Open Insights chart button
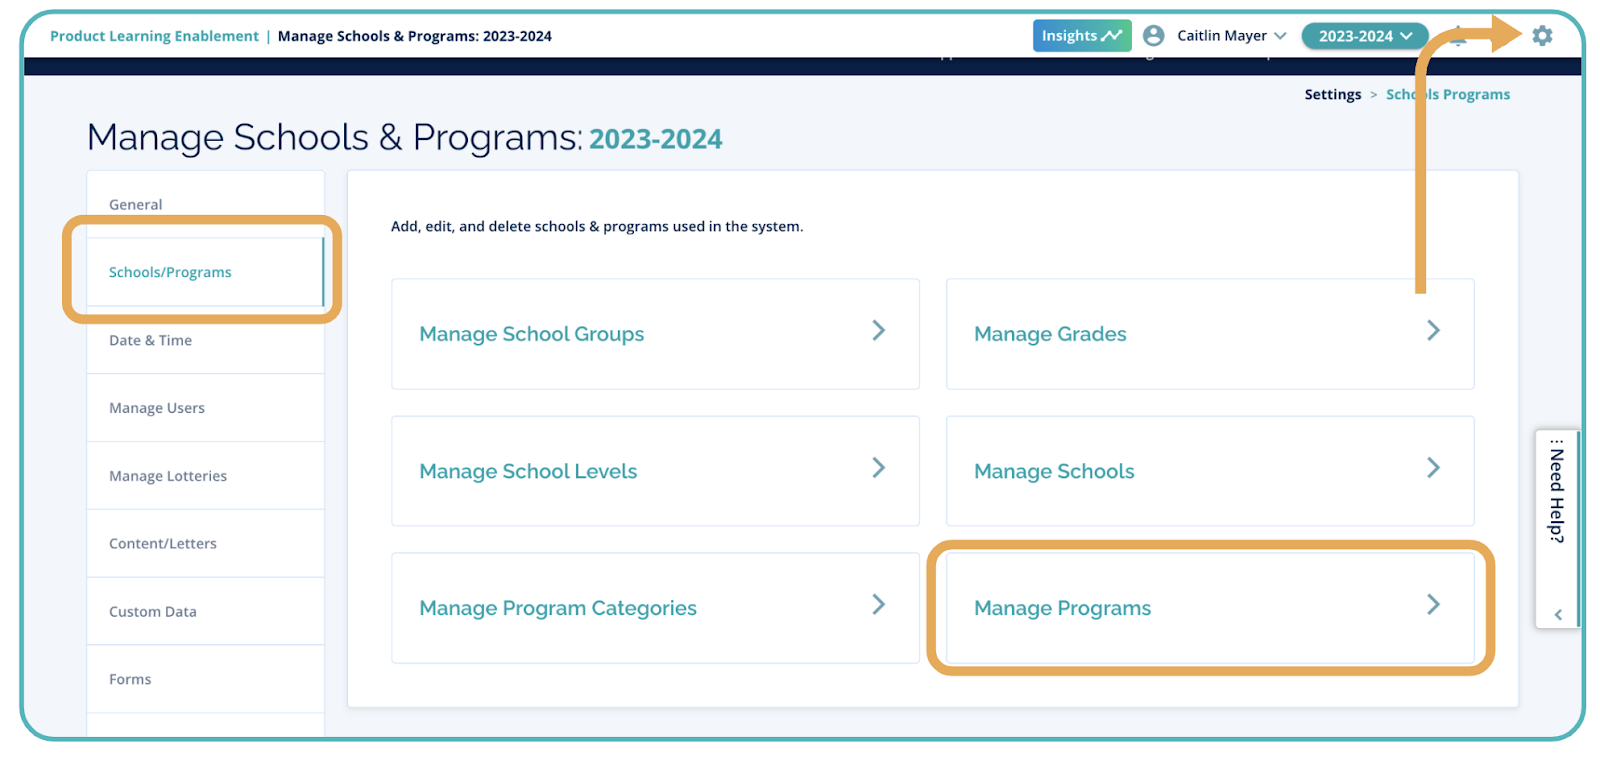This screenshot has width=1600, height=765. (x=1081, y=36)
